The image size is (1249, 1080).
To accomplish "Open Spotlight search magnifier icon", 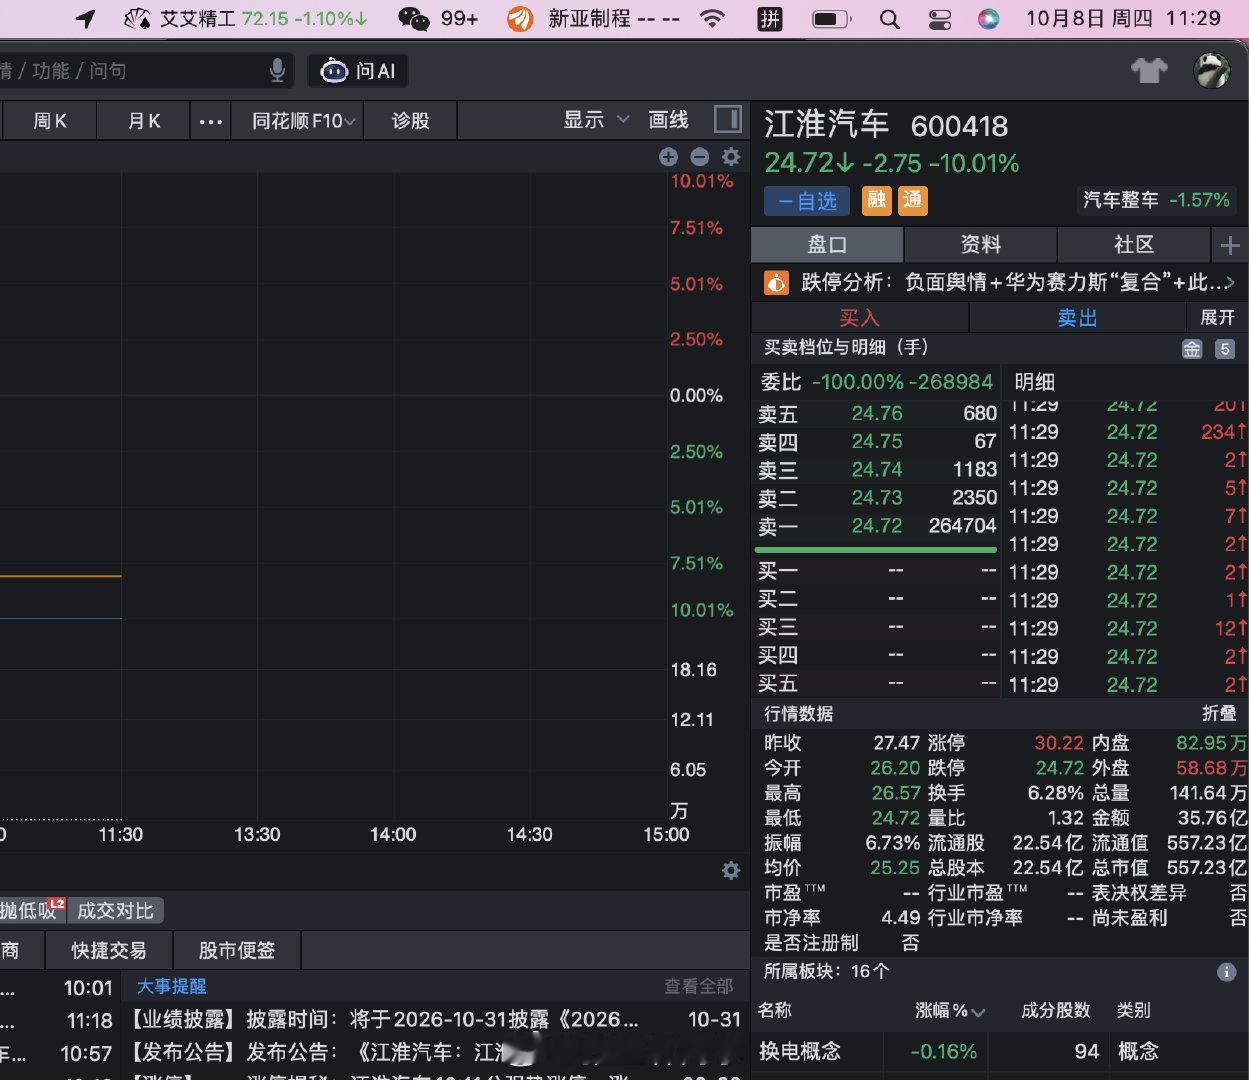I will click(x=889, y=19).
